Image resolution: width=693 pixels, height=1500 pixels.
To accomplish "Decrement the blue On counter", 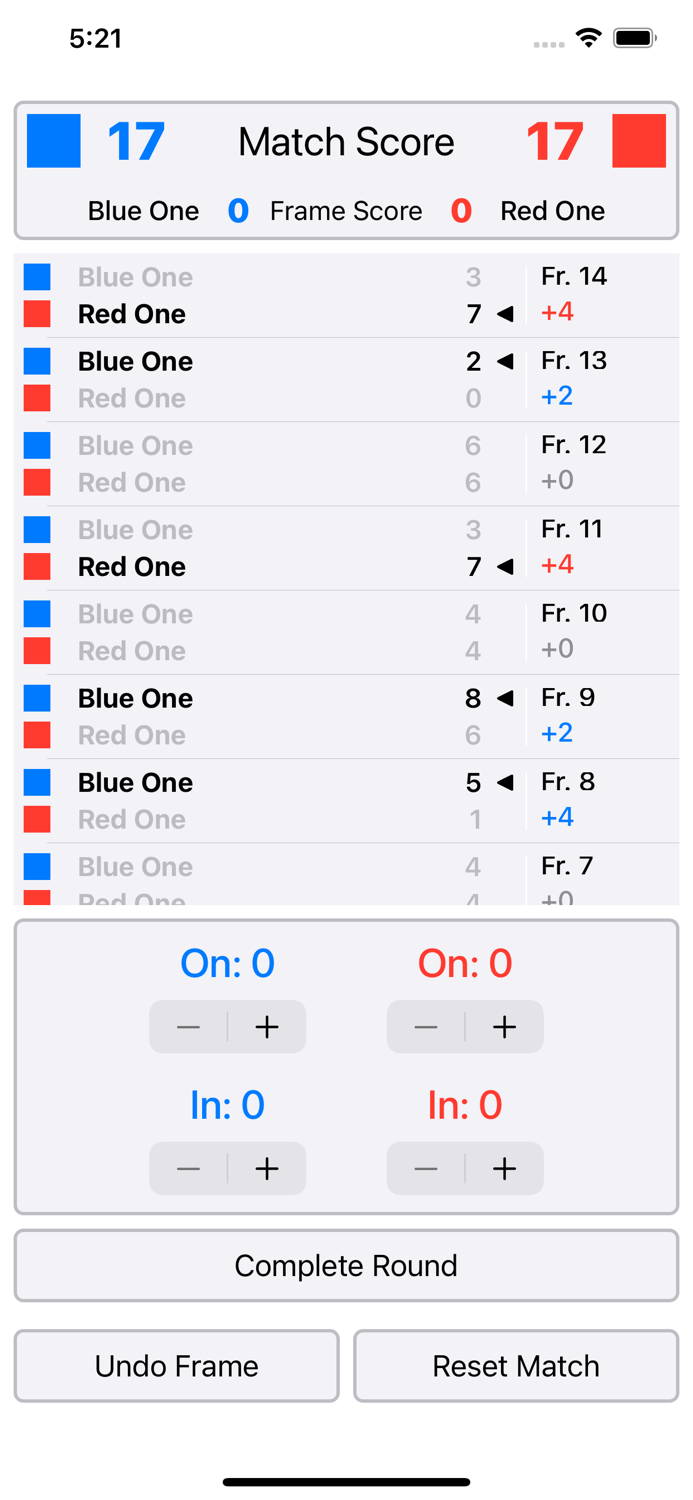I will click(189, 1026).
